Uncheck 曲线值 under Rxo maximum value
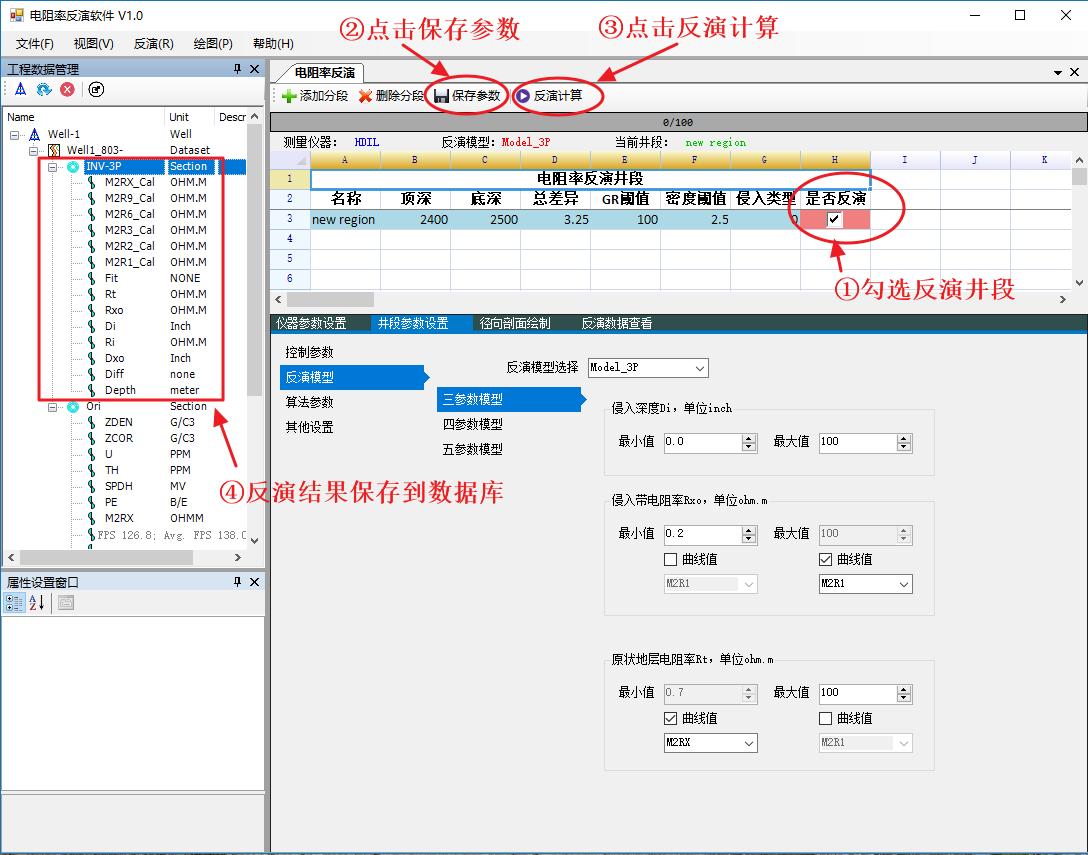Image resolution: width=1088 pixels, height=855 pixels. [x=826, y=559]
